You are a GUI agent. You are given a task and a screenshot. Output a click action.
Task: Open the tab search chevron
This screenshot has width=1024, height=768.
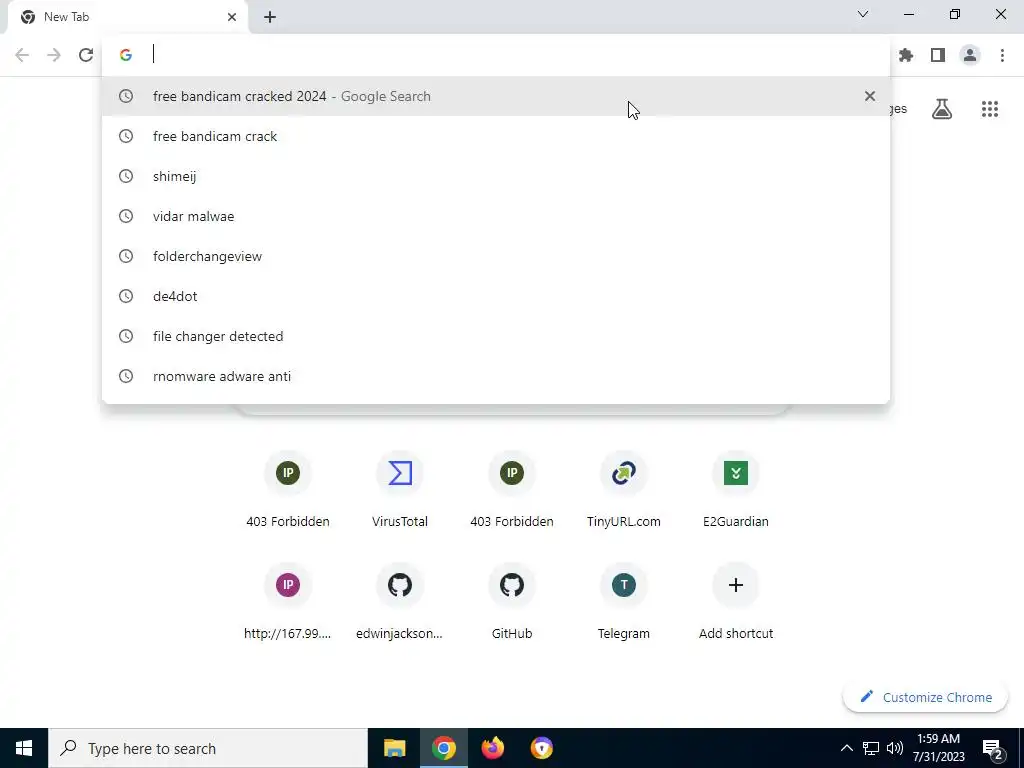click(863, 14)
